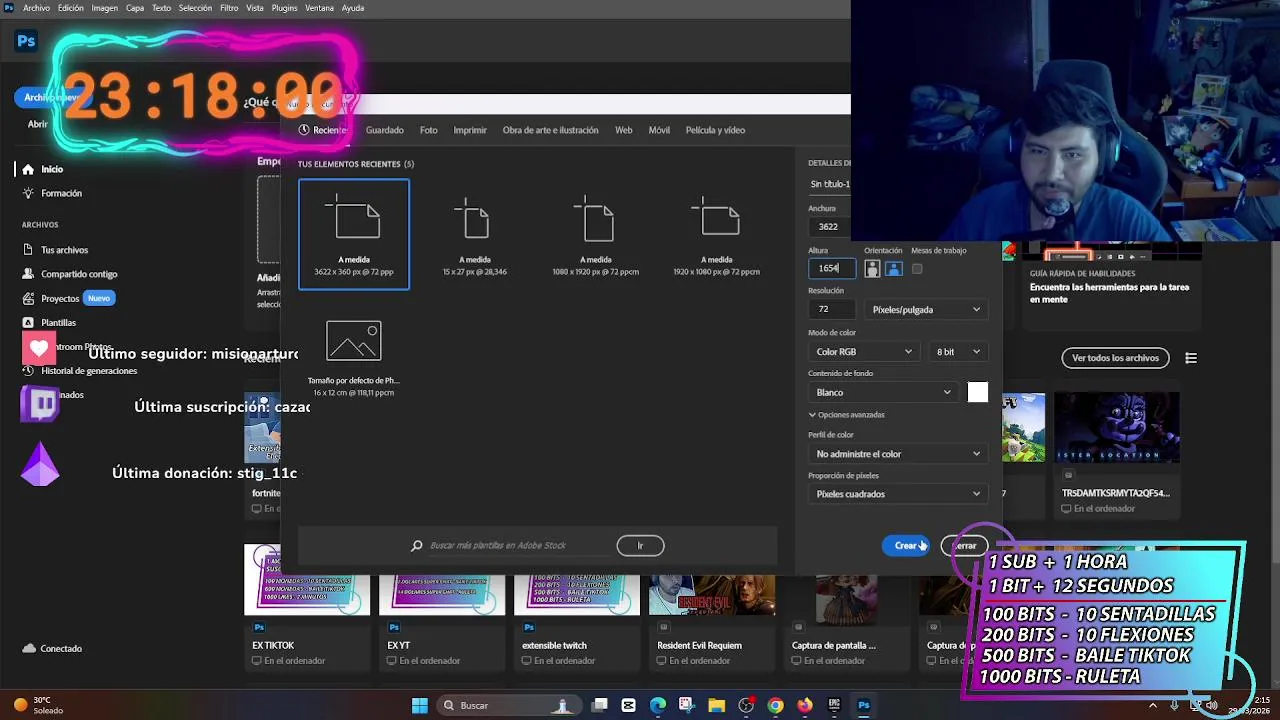Open Google Chrome from the taskbar

point(775,705)
